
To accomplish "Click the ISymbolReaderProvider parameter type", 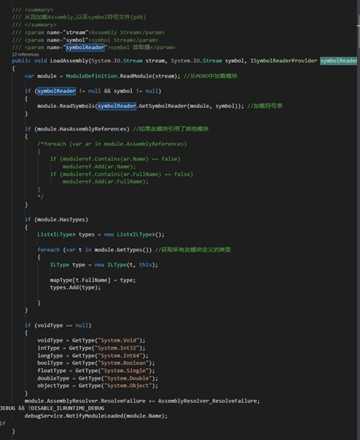I will [x=284, y=61].
